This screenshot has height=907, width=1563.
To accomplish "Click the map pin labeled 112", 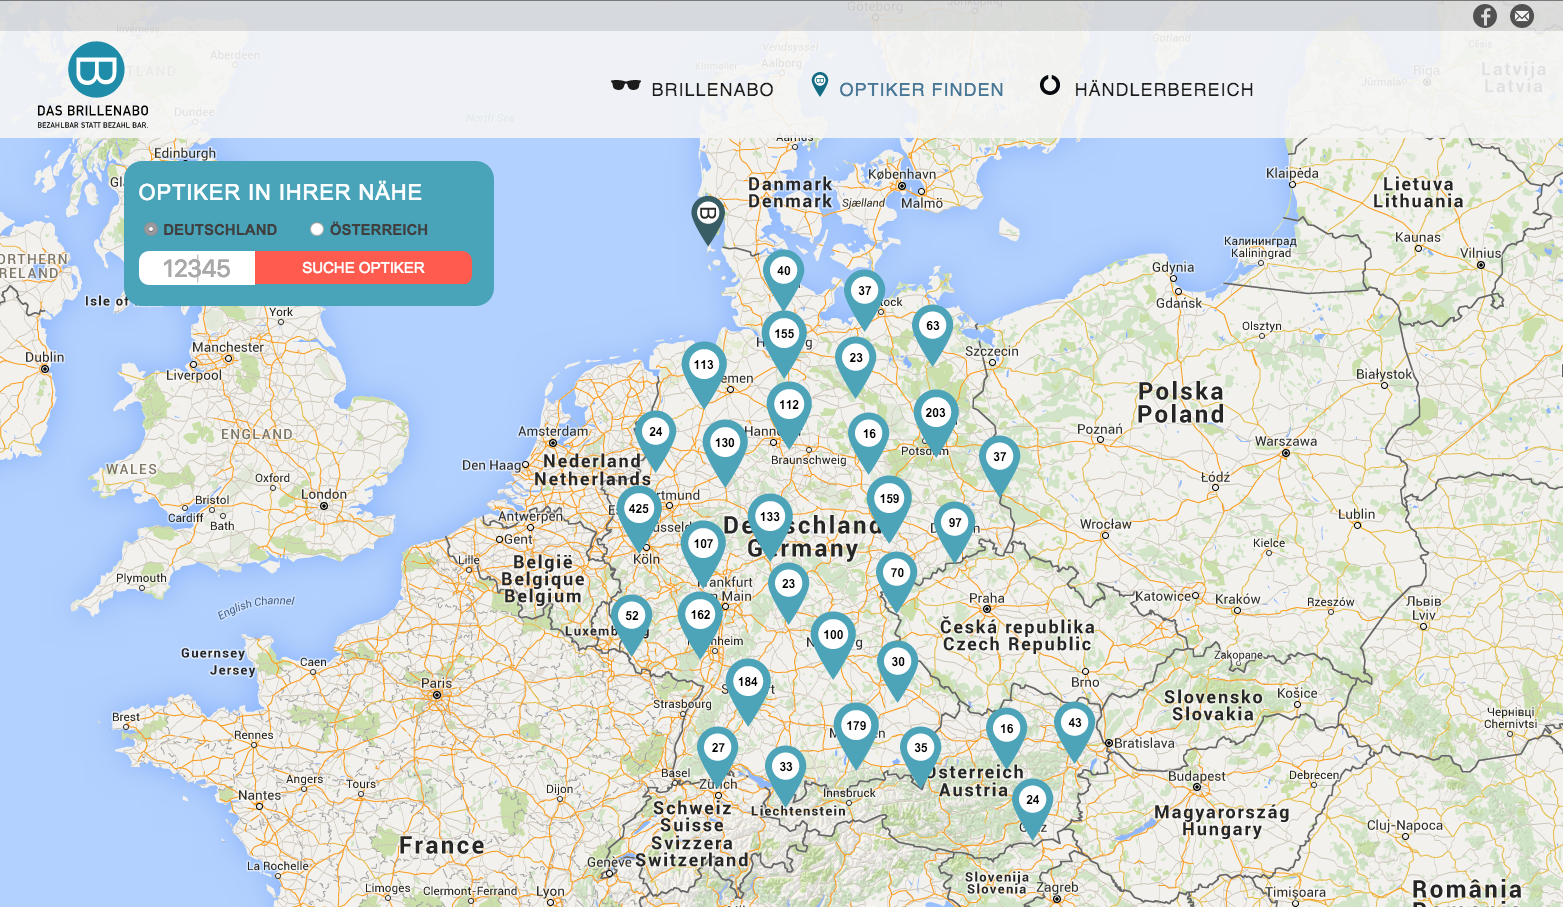I will coord(789,414).
